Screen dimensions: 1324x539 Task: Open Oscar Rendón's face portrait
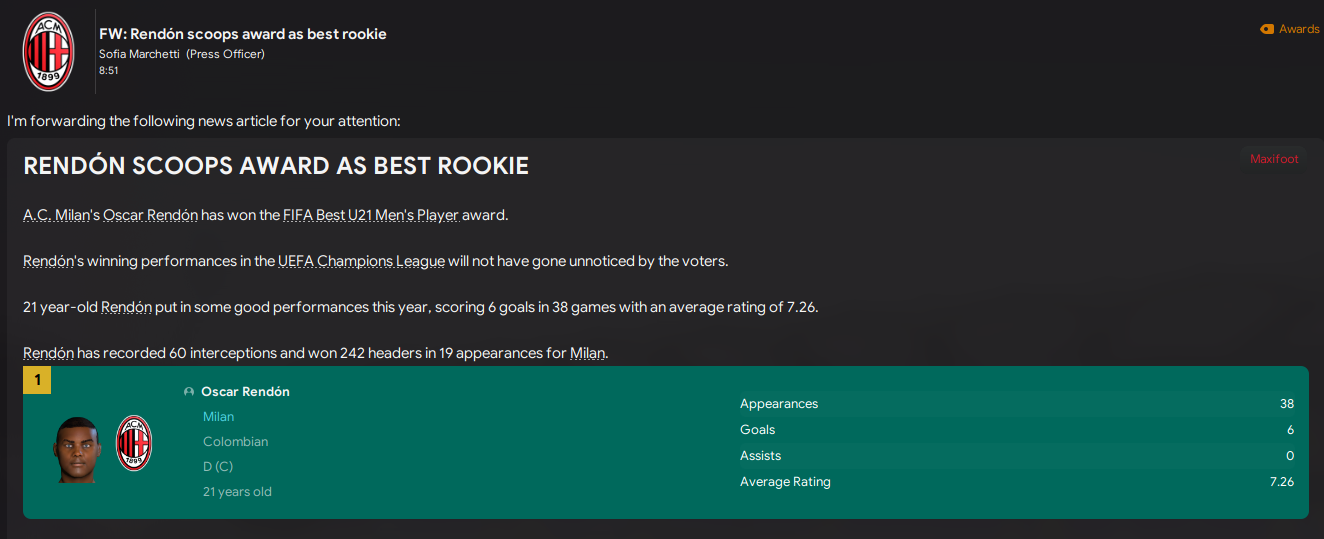(x=79, y=449)
